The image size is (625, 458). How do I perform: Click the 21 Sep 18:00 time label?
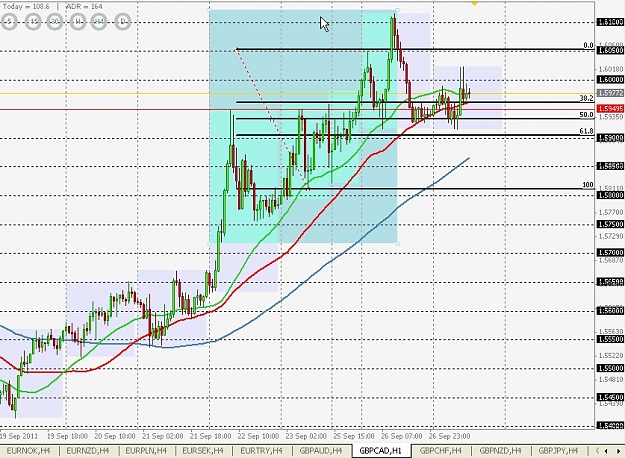pyautogui.click(x=210, y=436)
